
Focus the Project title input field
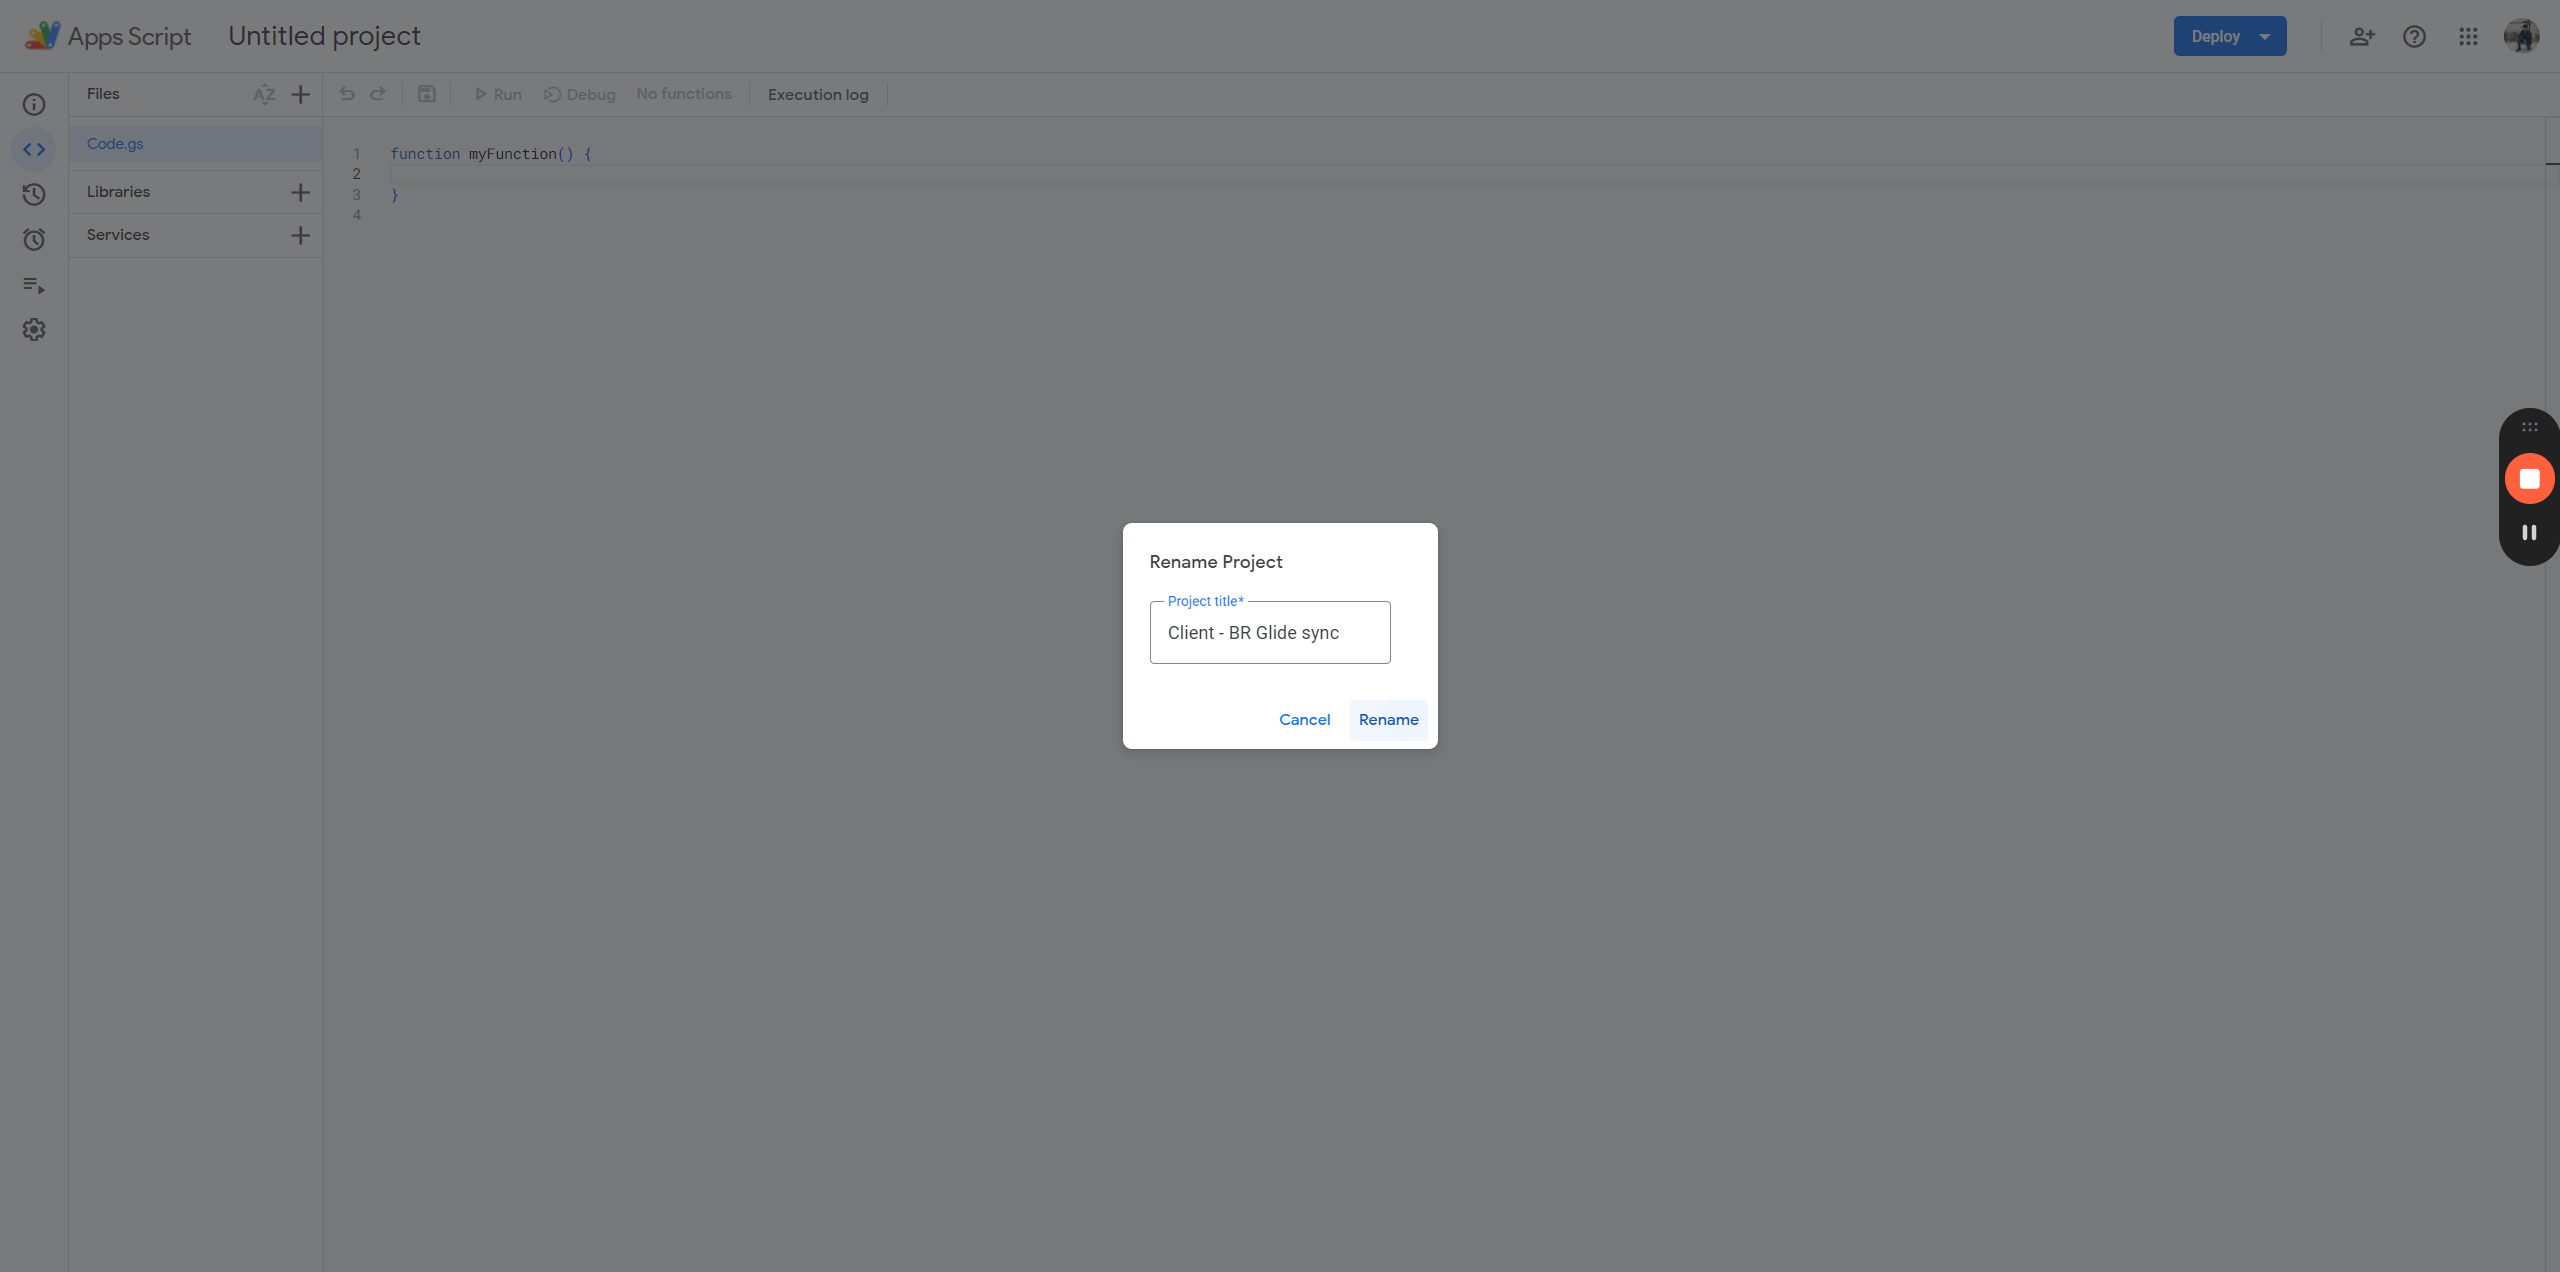click(1270, 632)
